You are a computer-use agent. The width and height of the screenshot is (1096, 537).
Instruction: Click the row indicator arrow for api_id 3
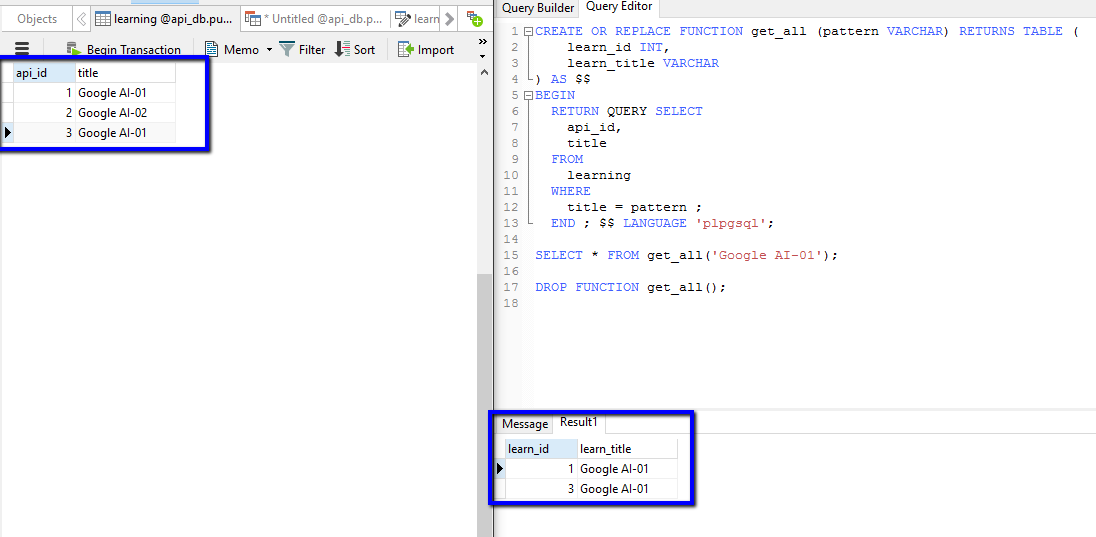(x=8, y=132)
